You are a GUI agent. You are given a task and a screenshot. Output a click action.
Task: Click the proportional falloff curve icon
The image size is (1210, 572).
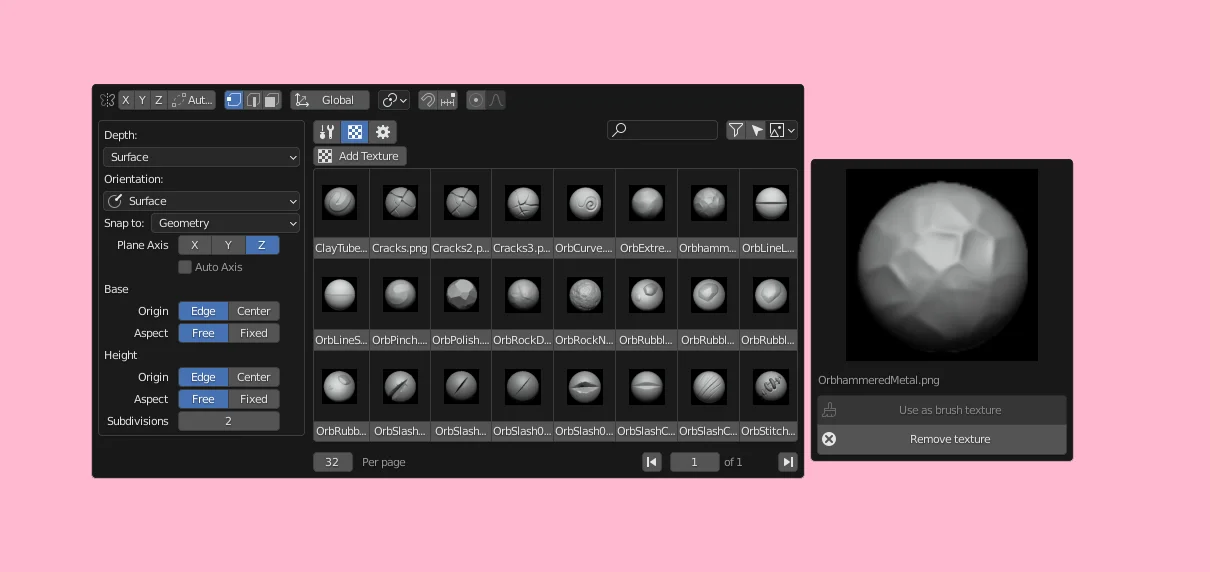(496, 100)
